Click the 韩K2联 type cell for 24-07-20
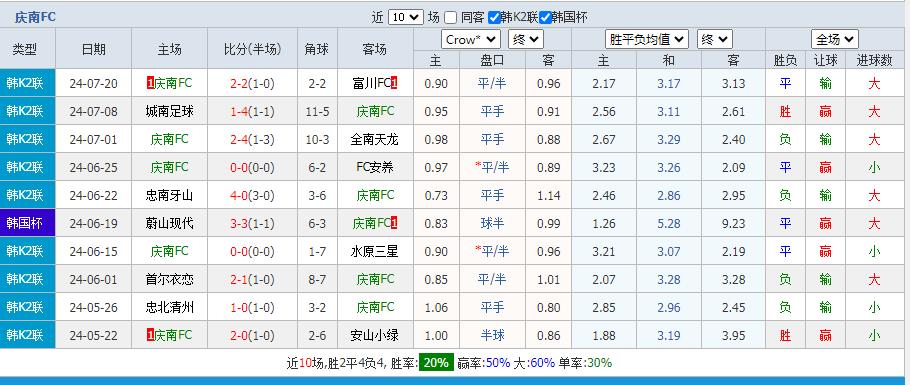Image resolution: width=910 pixels, height=385 pixels. 27,84
